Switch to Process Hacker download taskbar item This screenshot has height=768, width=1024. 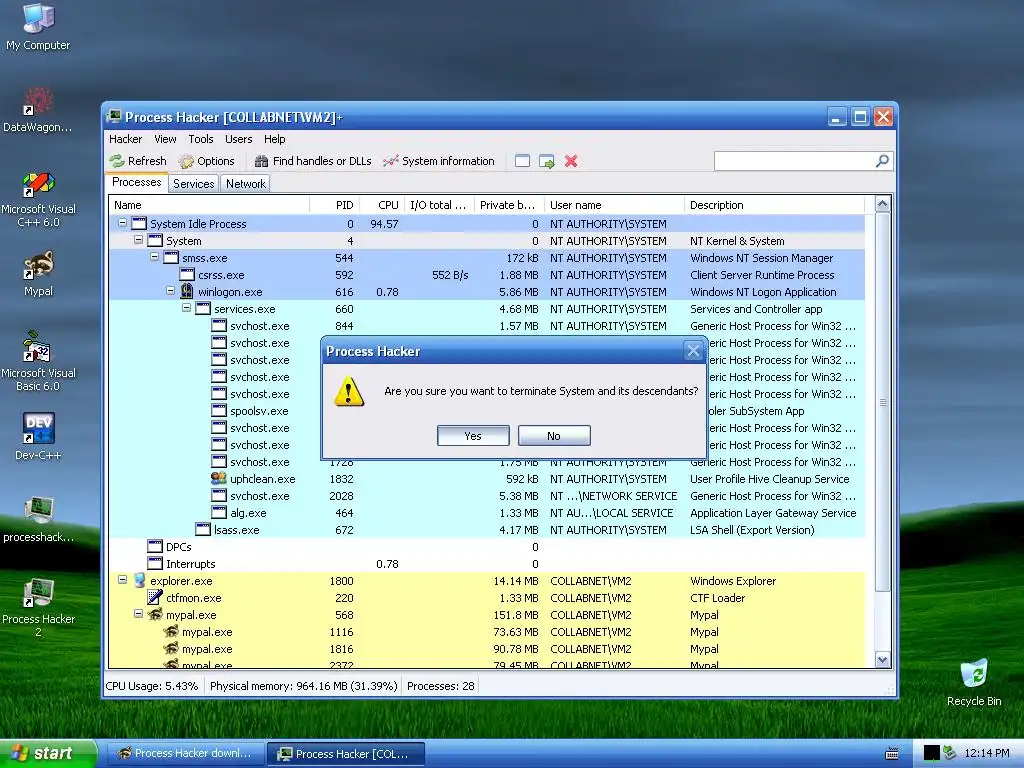pyautogui.click(x=185, y=754)
